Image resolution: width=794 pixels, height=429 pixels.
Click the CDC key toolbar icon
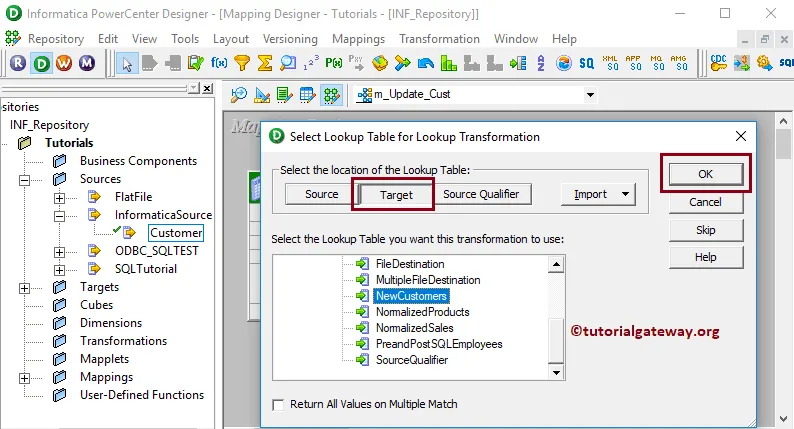(718, 63)
